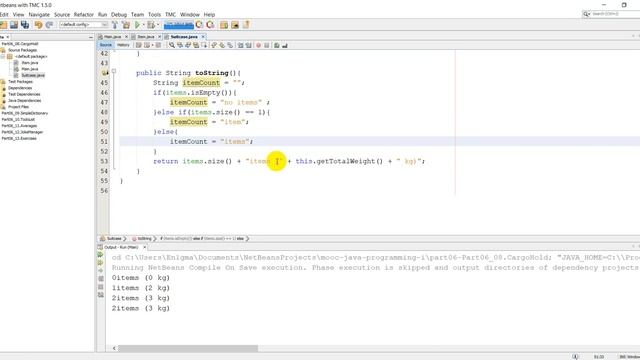Click the TMC submit icon near toolbar end

tap(246, 25)
